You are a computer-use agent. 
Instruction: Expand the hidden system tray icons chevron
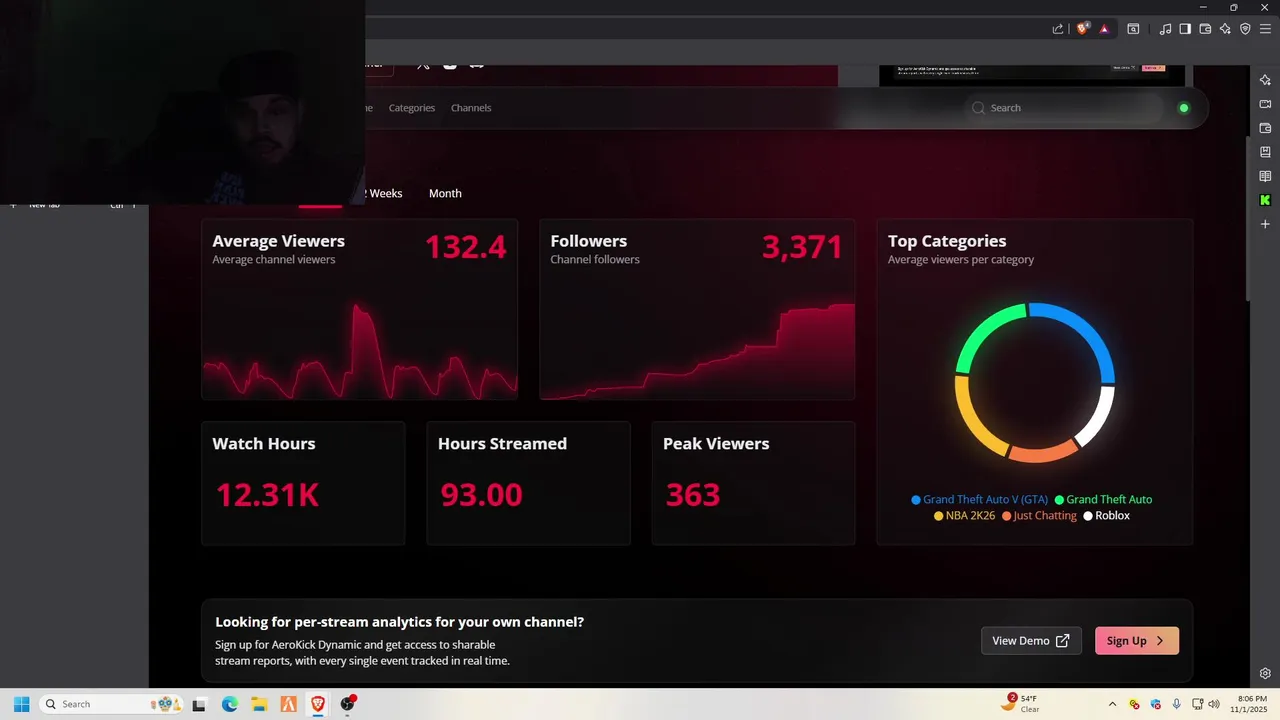tap(1113, 704)
